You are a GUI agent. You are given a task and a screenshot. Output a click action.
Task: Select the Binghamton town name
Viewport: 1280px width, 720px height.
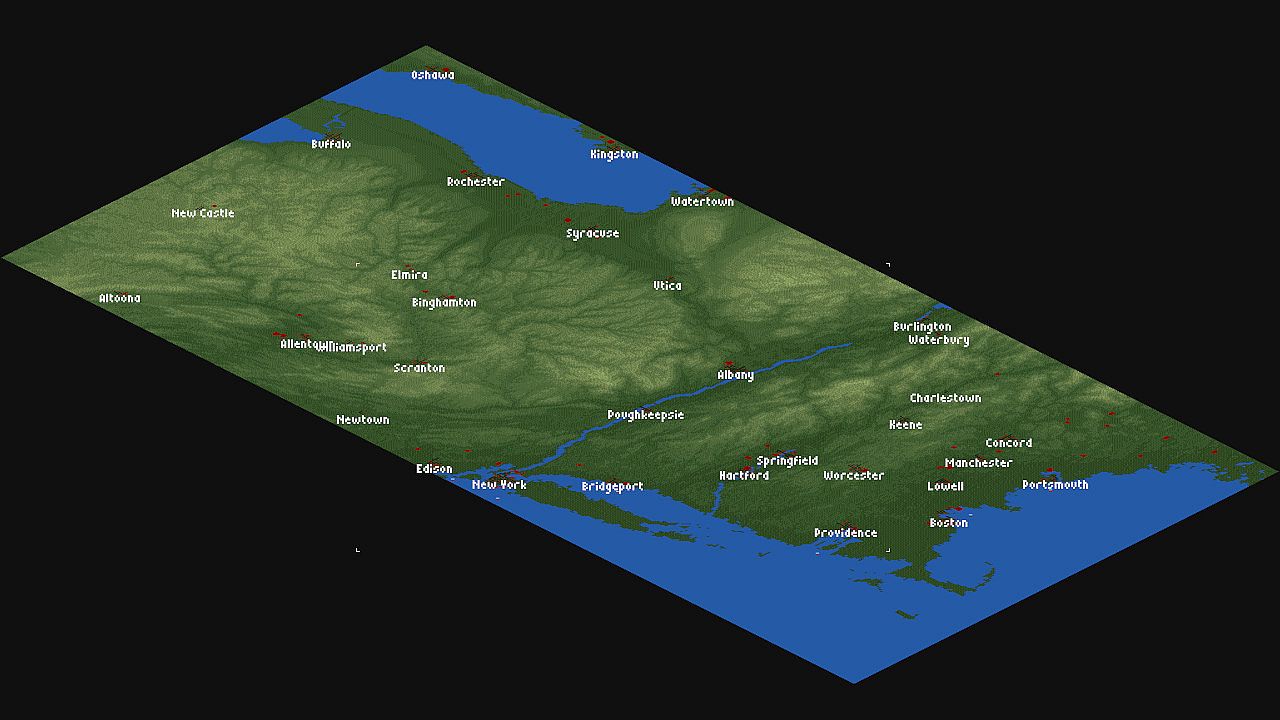click(444, 303)
